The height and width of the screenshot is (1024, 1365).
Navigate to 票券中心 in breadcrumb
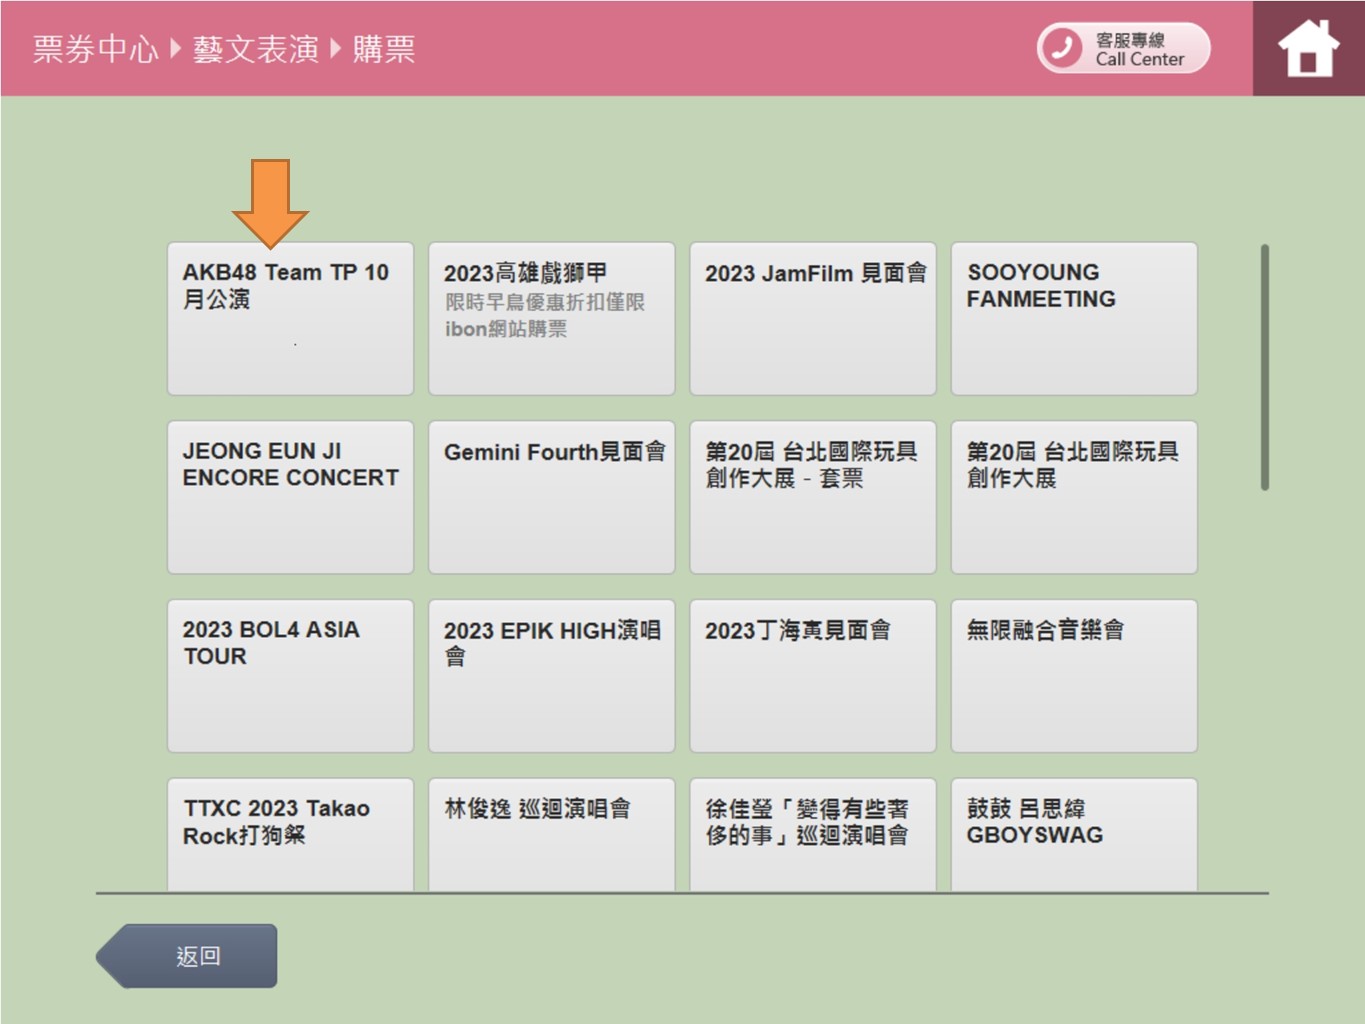(x=95, y=48)
